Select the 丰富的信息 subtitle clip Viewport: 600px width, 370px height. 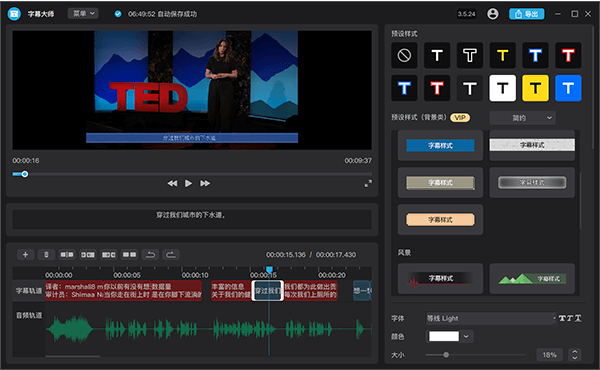point(231,290)
